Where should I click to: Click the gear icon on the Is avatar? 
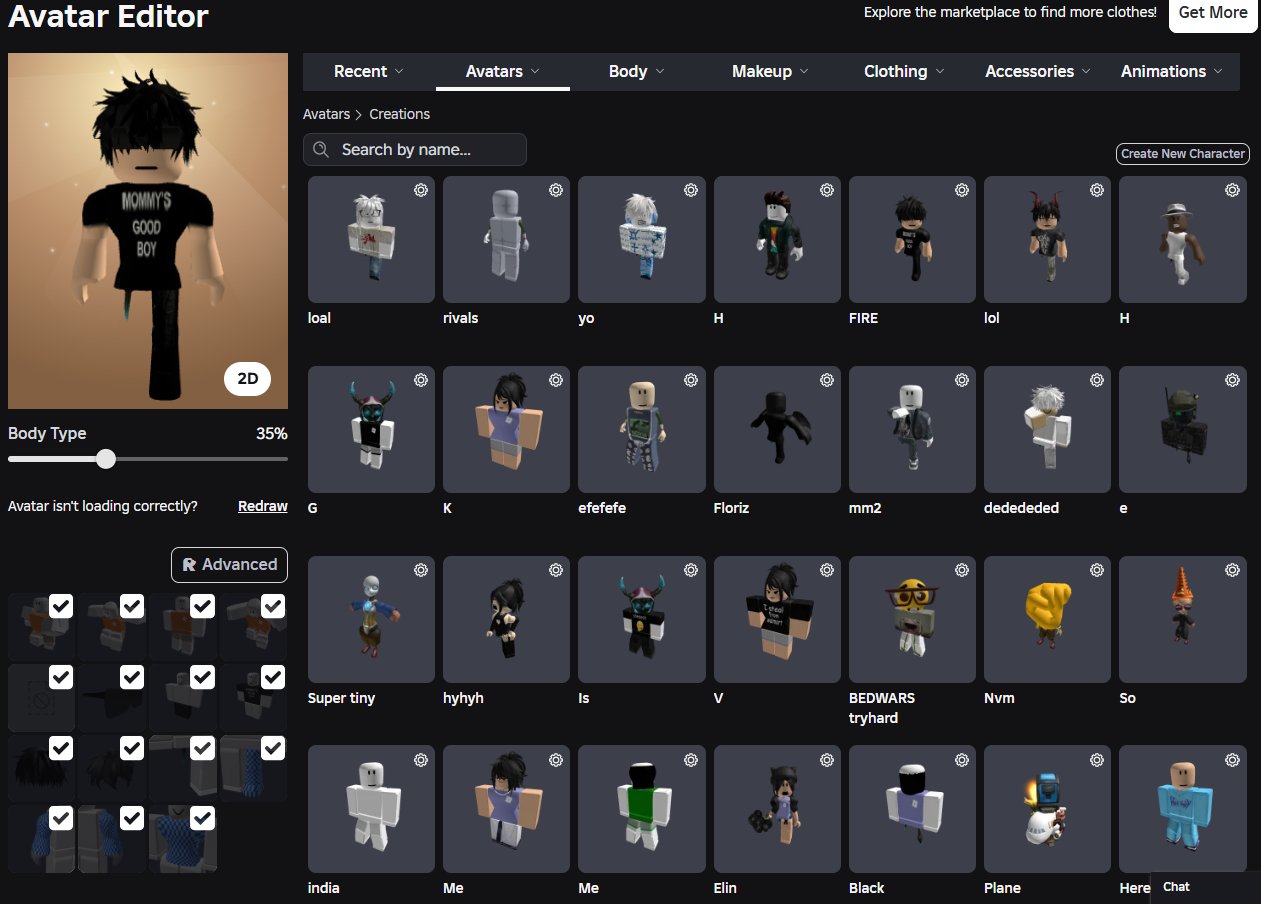[691, 570]
